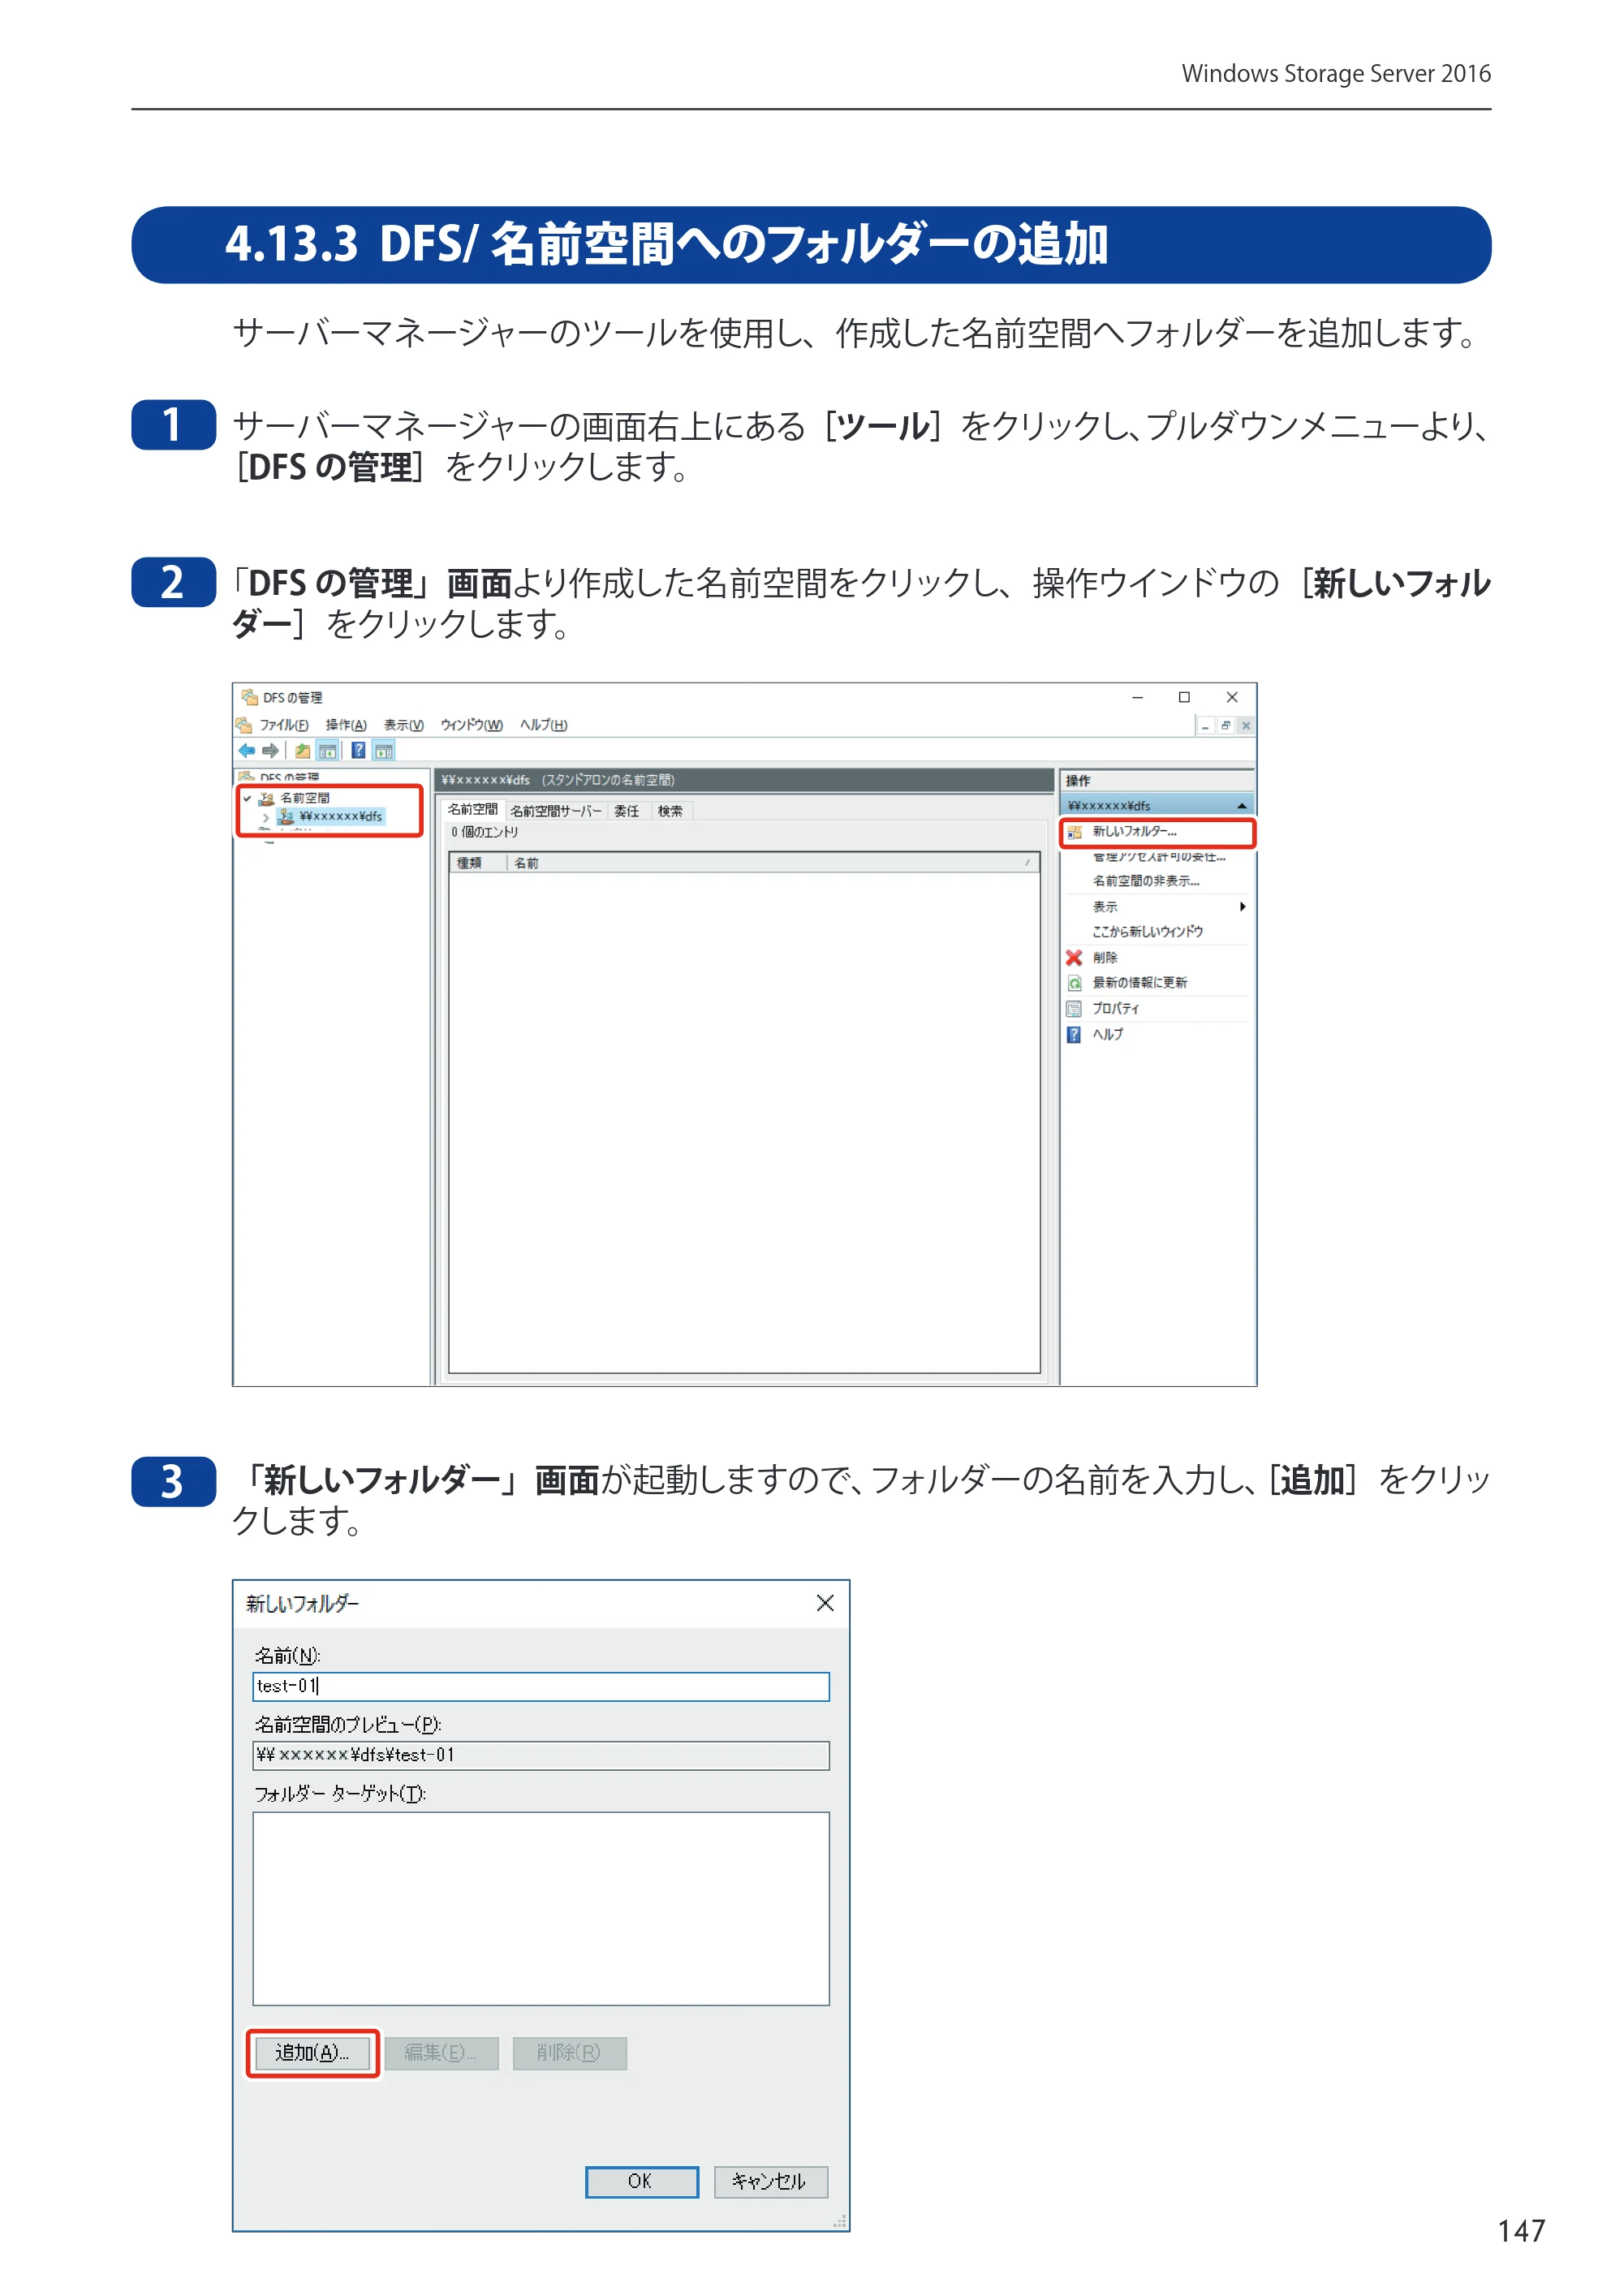Click ヘルプ in the actions pane

[1108, 1035]
